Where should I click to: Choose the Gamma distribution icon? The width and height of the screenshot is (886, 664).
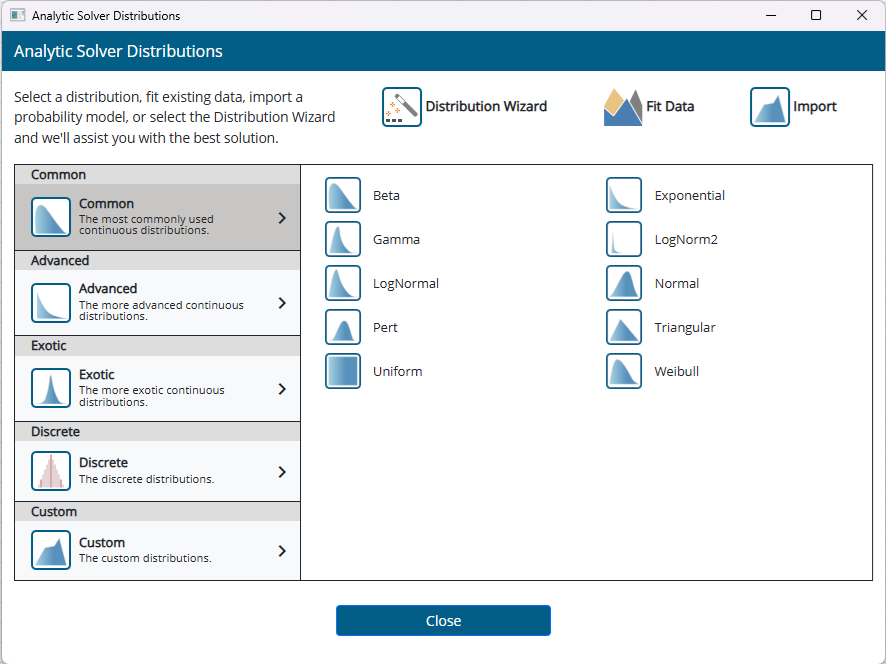(342, 239)
